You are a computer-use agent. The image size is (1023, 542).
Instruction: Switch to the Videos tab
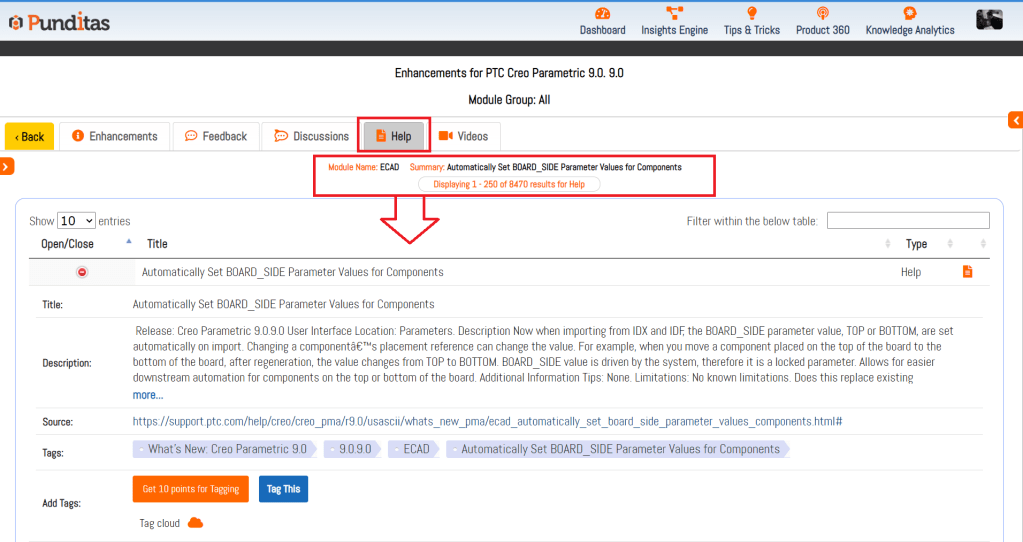(463, 136)
